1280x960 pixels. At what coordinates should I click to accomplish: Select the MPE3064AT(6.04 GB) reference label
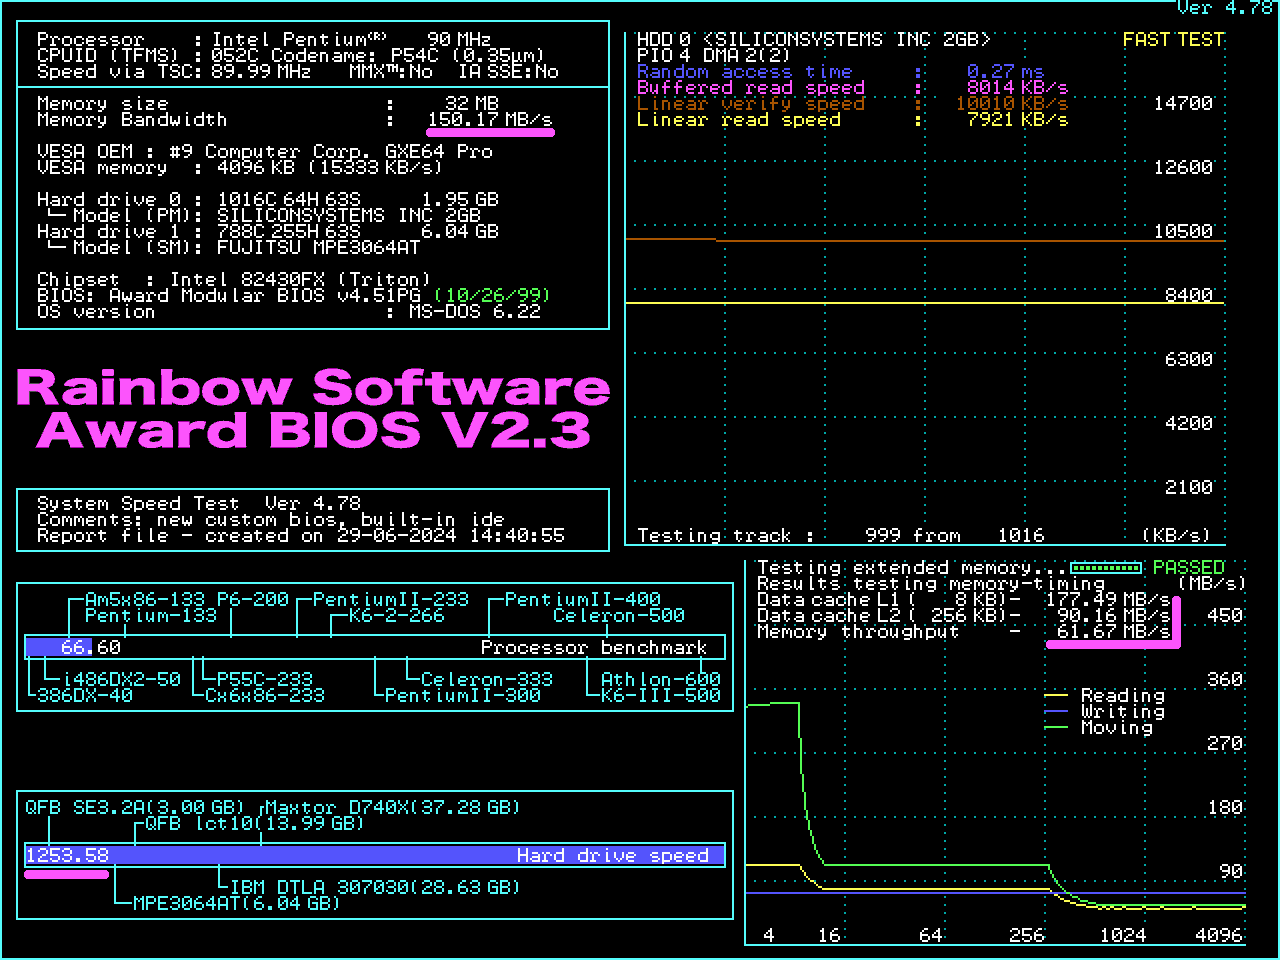237,903
